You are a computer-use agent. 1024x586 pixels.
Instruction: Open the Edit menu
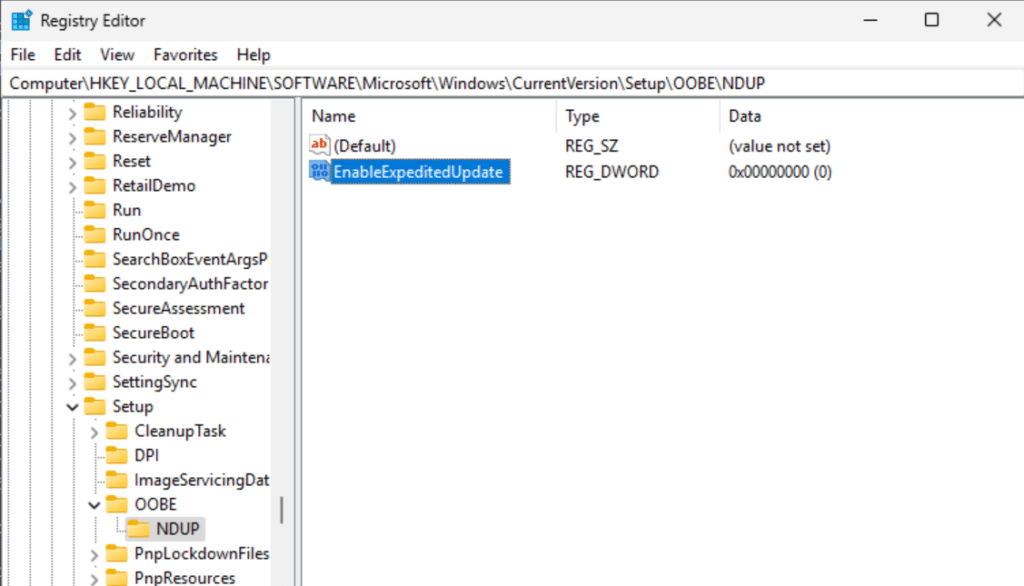point(67,55)
